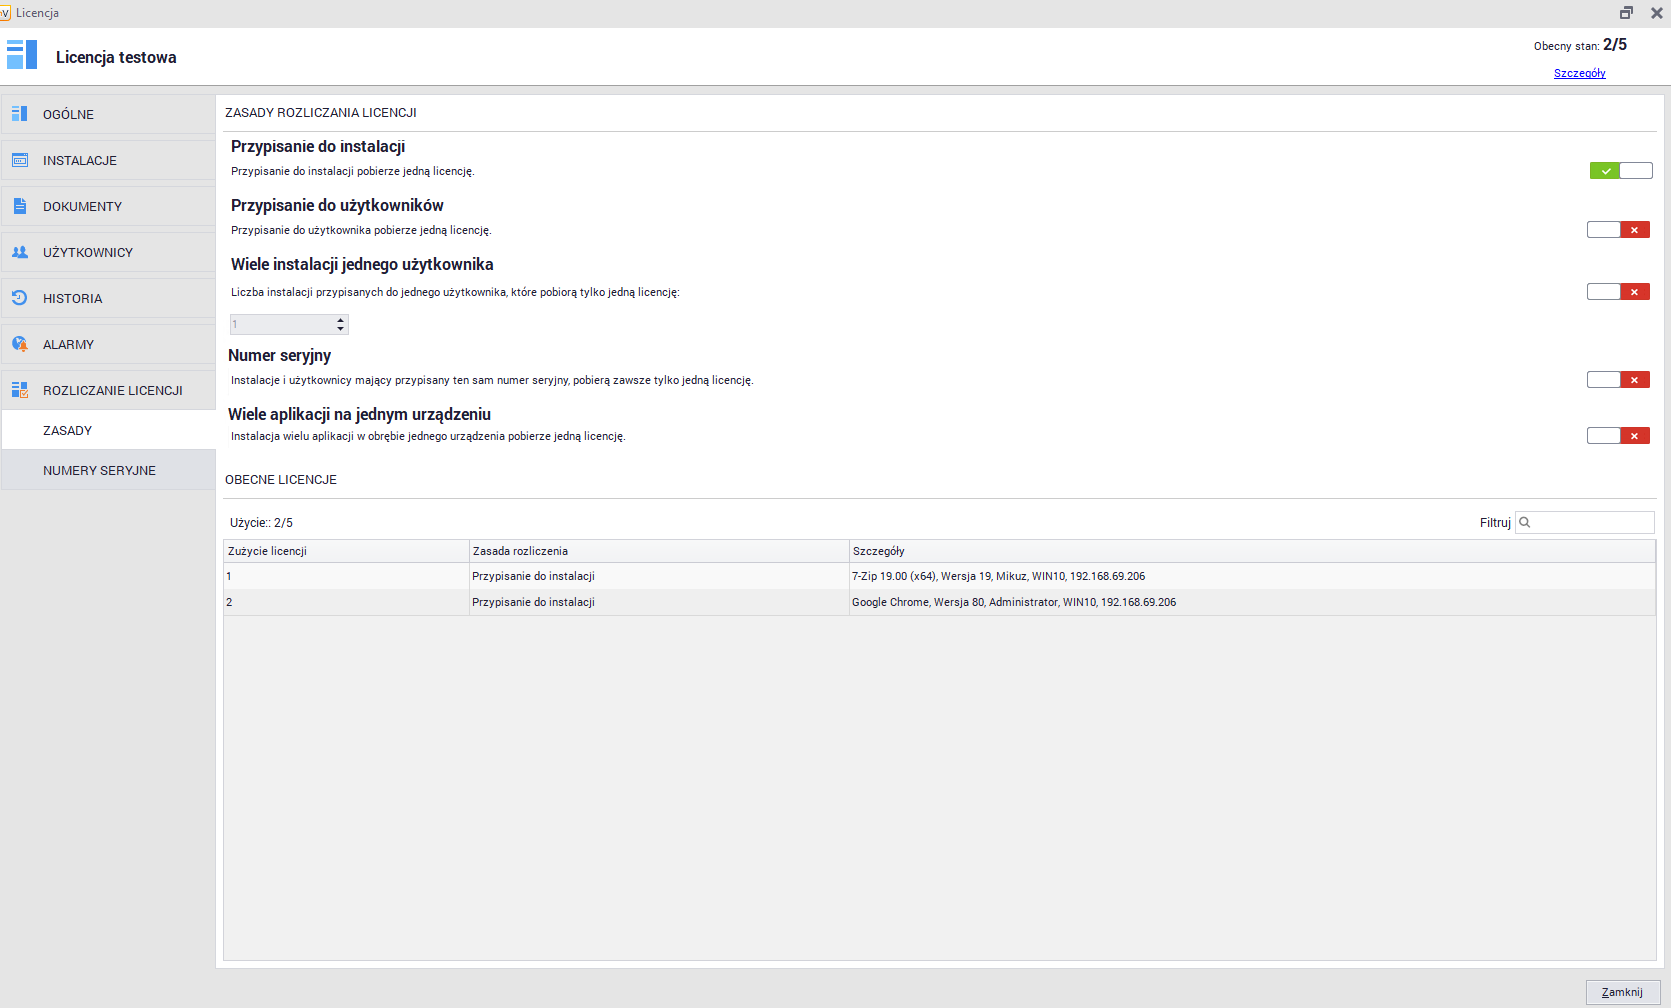Click the Rozliczanie licencji icon

pyautogui.click(x=20, y=390)
